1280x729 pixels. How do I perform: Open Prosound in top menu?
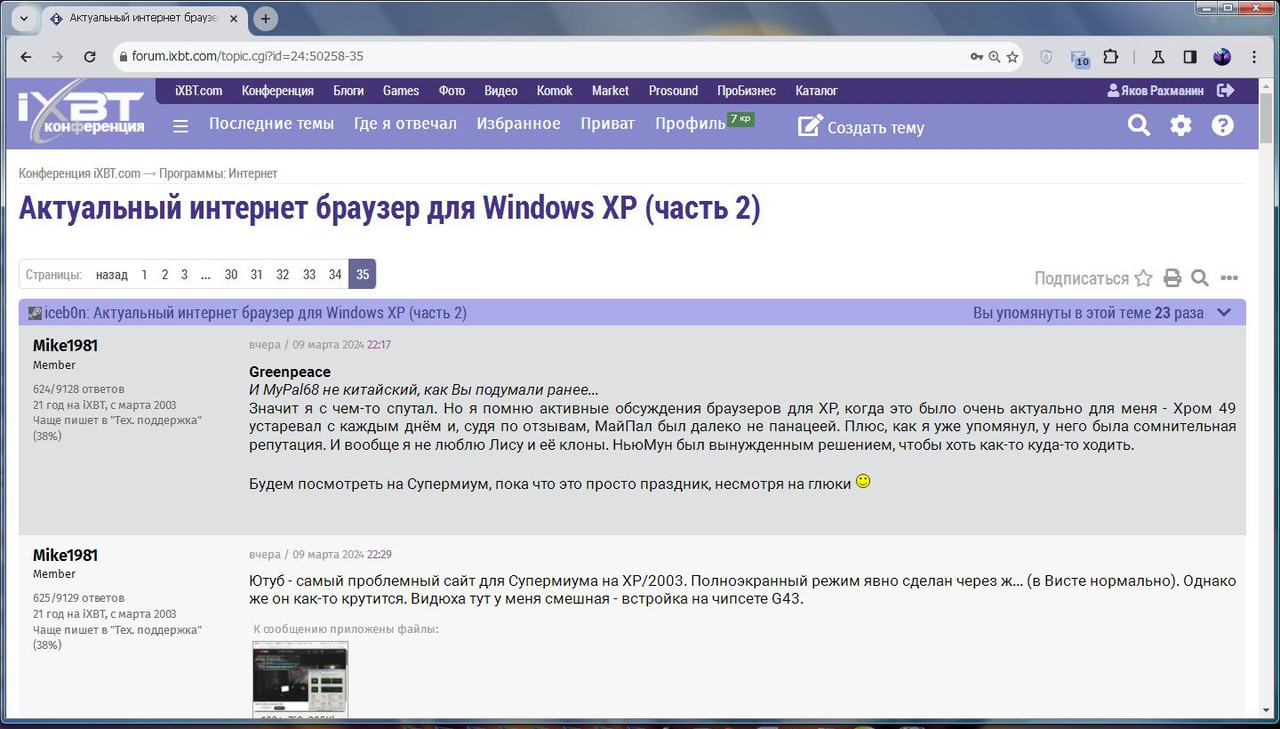673,90
